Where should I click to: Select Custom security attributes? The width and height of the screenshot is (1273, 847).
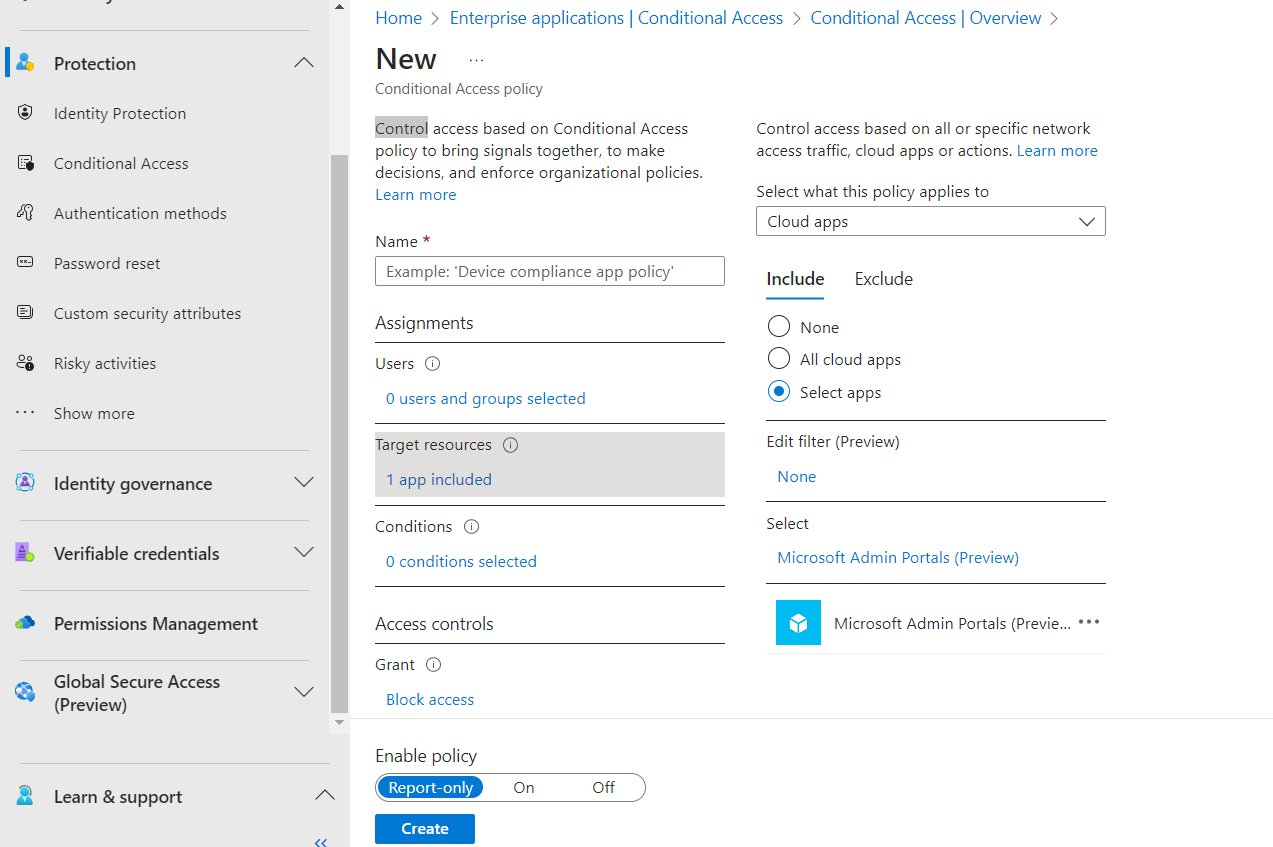tap(146, 313)
